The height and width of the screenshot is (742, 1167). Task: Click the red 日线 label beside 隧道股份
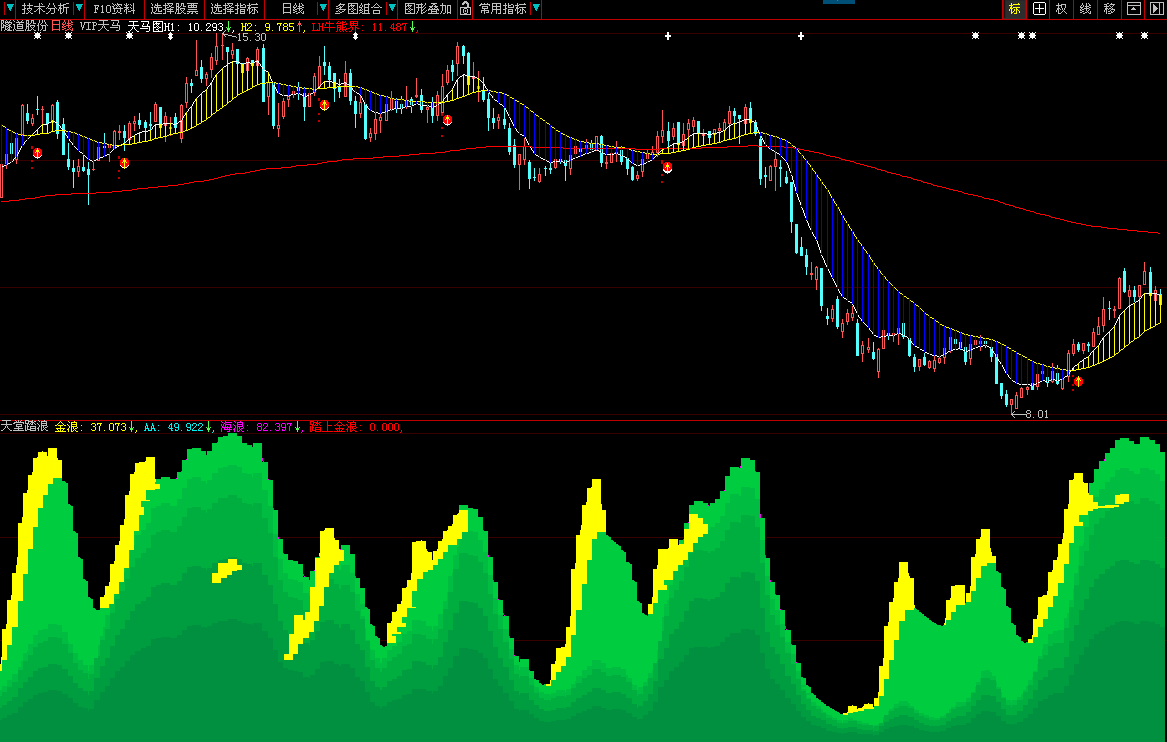62,26
